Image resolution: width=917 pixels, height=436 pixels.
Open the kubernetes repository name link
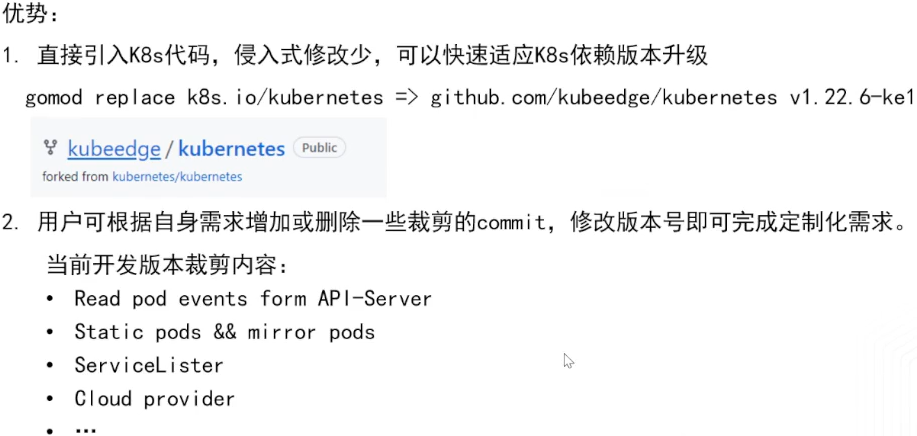(231, 149)
